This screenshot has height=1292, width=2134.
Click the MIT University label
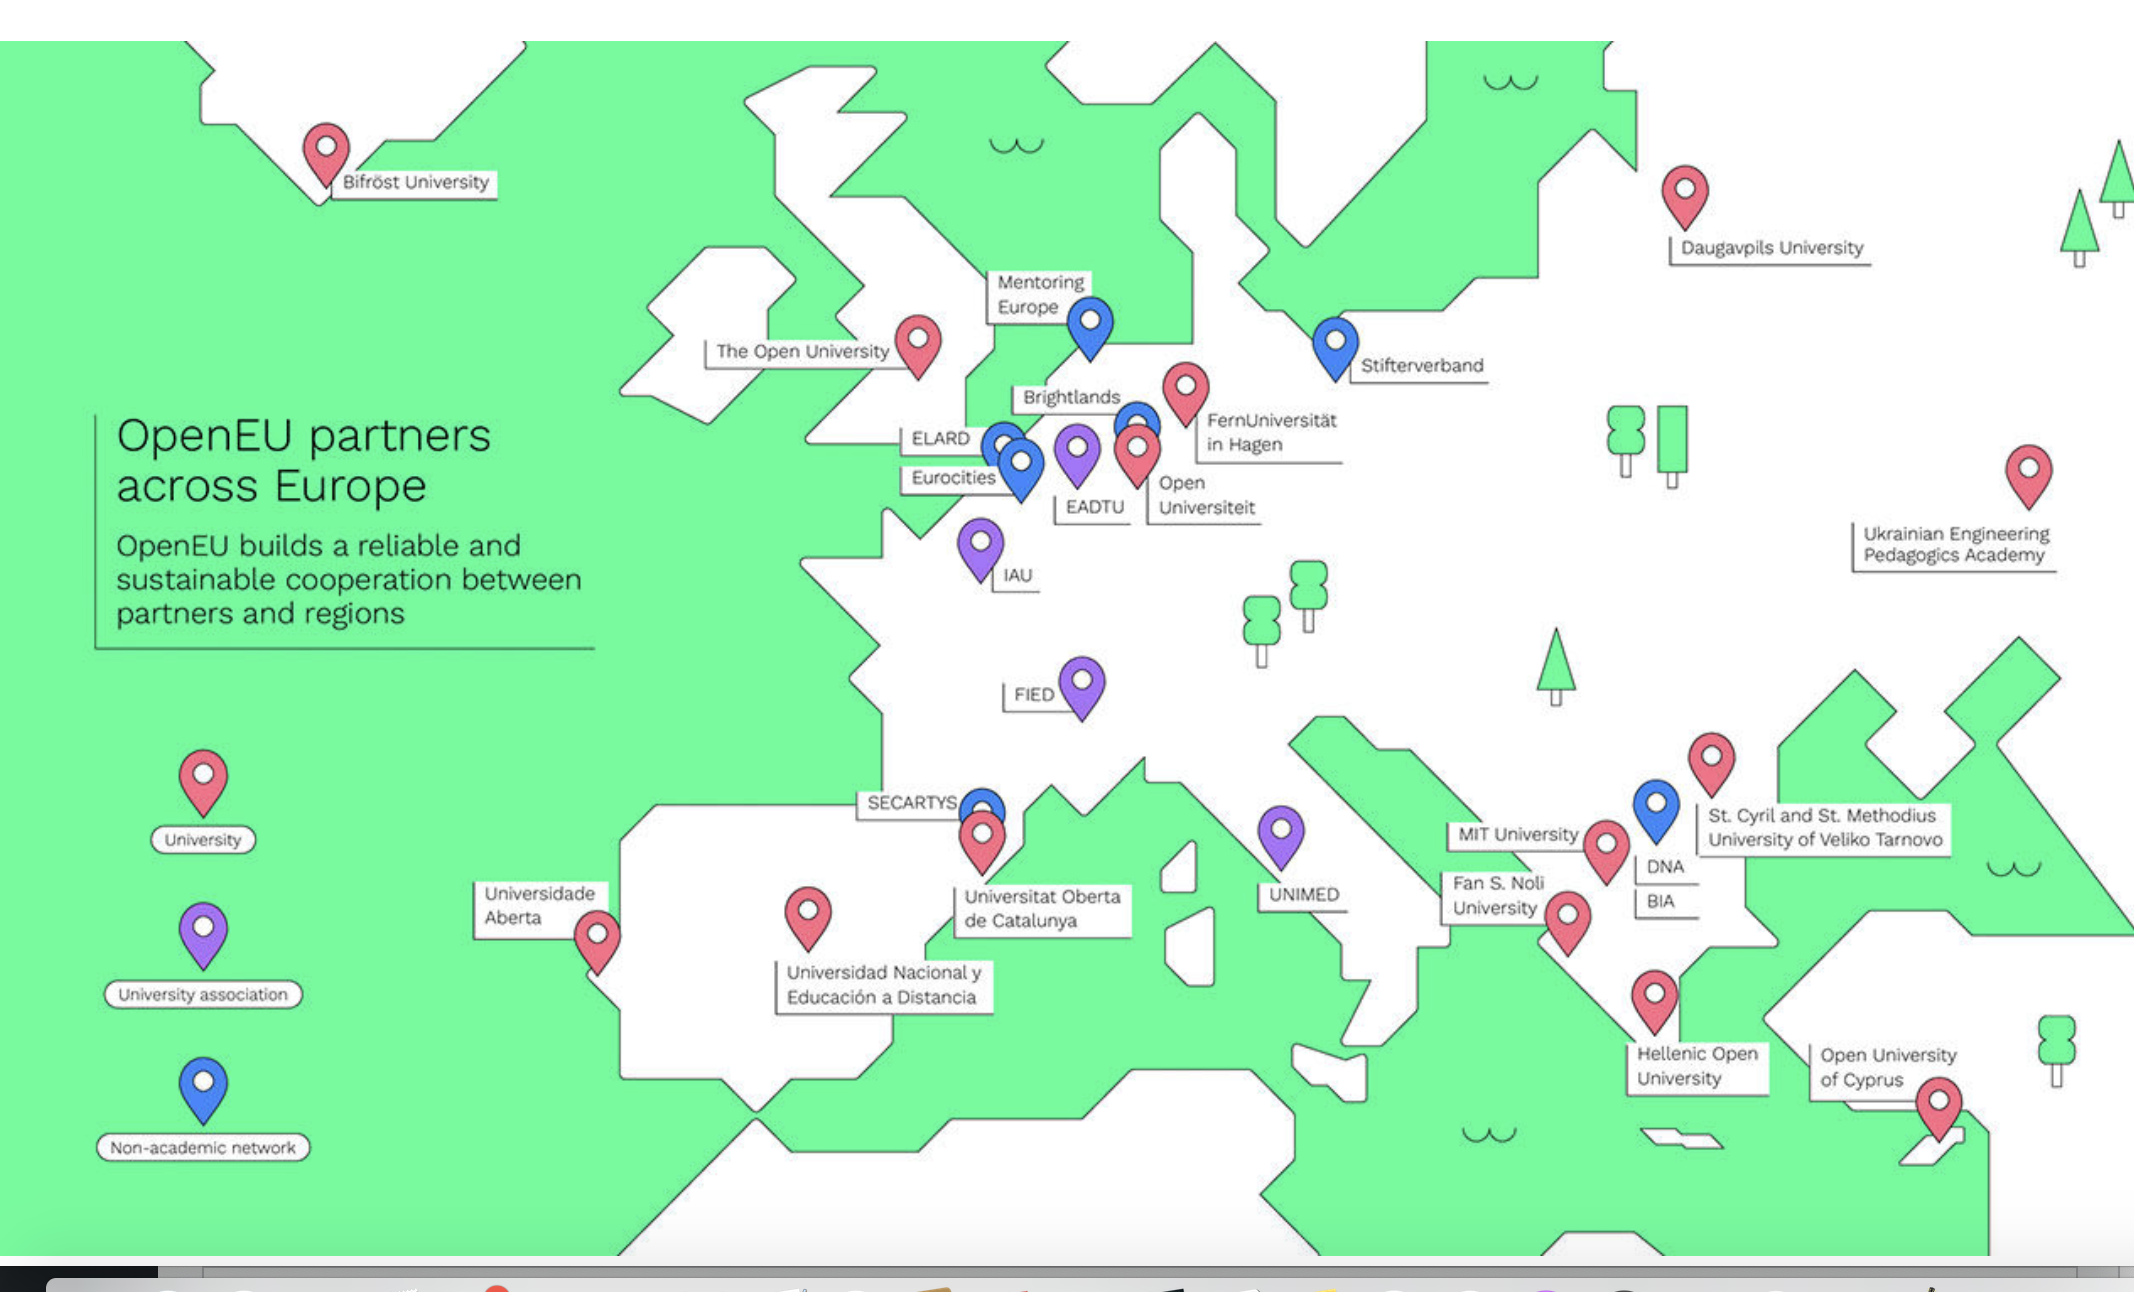coord(1517,834)
